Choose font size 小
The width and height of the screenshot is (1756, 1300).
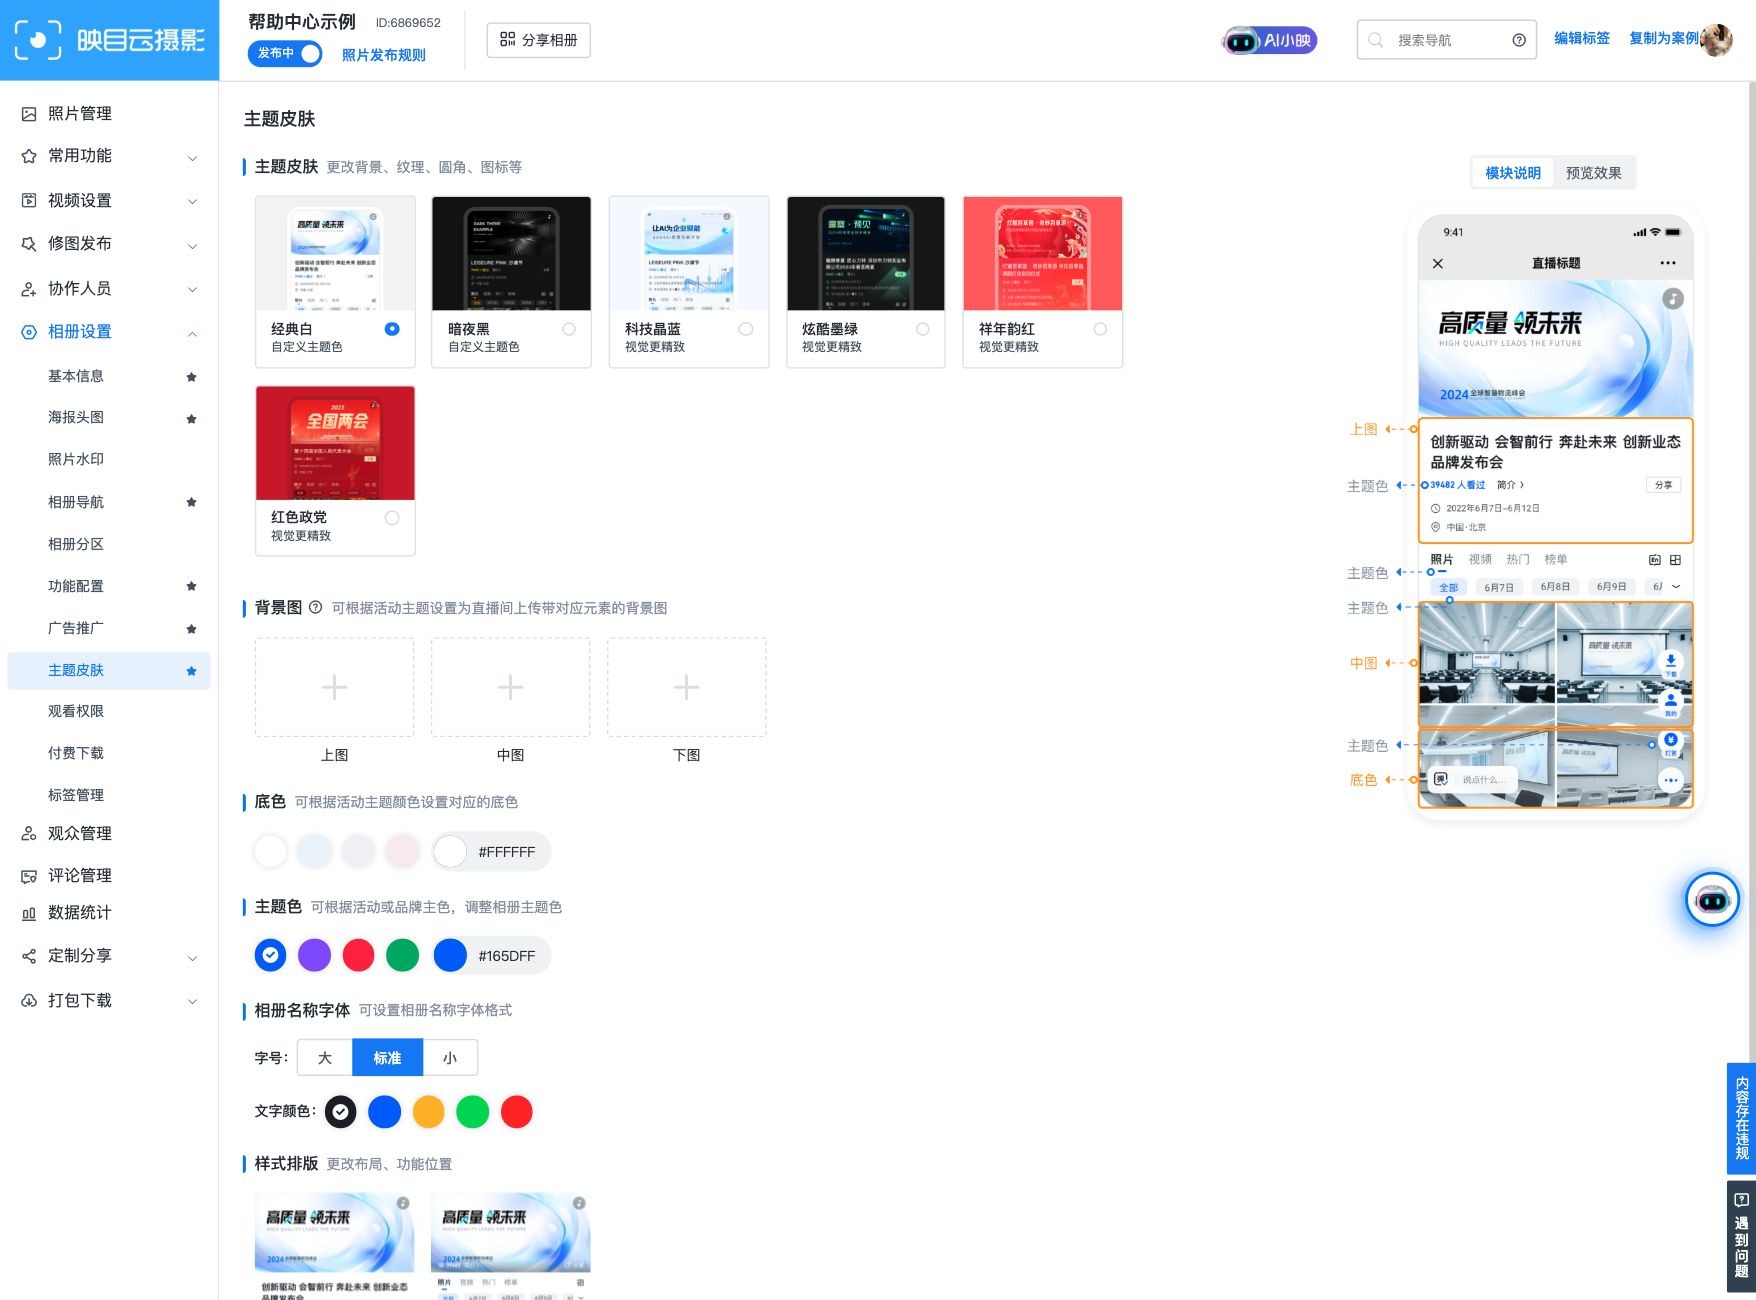[x=450, y=1058]
